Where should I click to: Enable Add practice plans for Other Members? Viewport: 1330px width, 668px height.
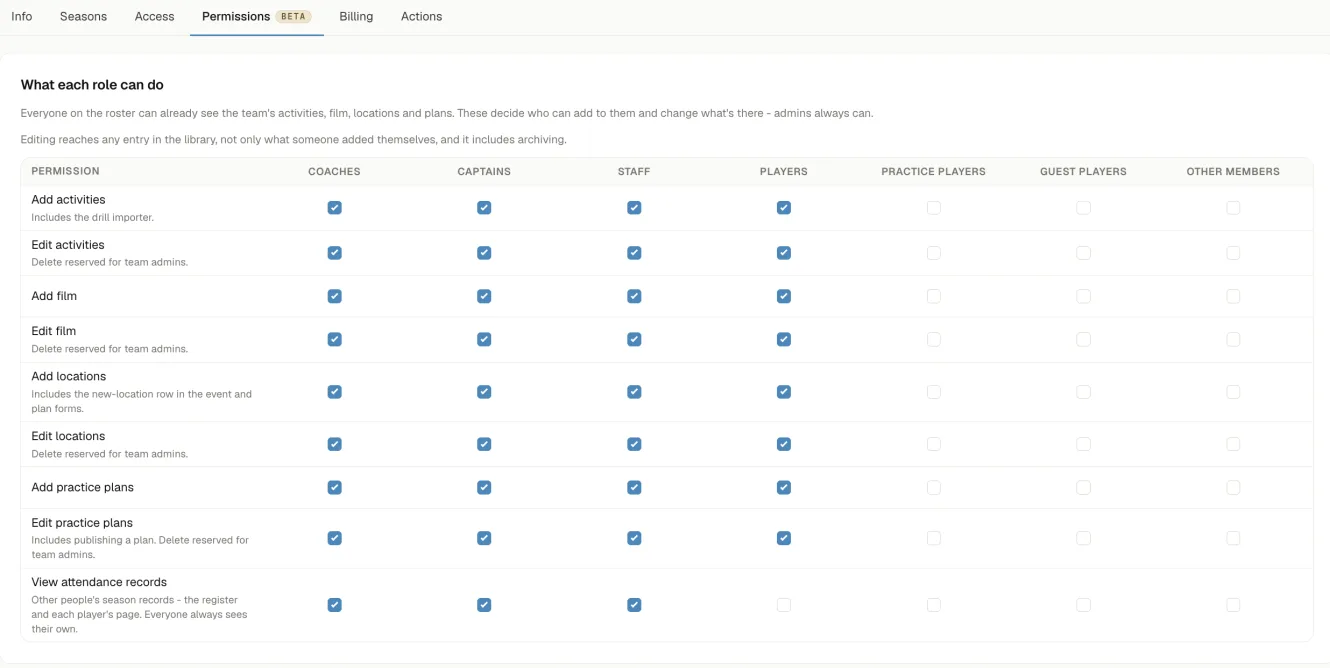tap(1233, 487)
